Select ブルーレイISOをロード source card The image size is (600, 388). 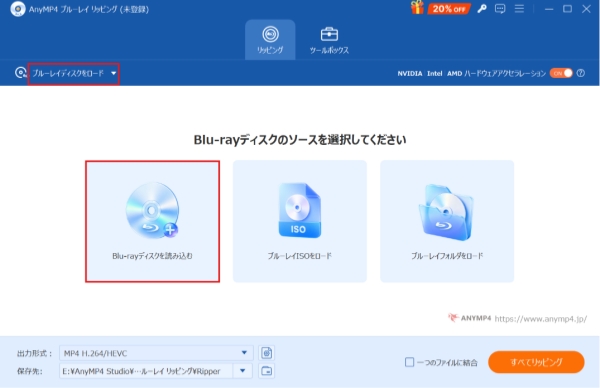coord(300,222)
